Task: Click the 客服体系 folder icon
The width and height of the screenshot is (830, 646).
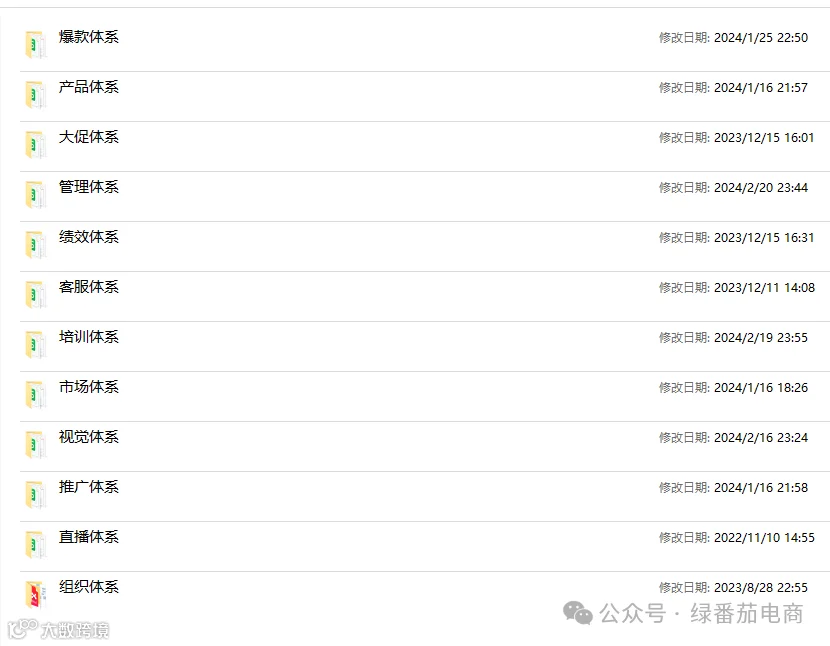Action: pyautogui.click(x=35, y=295)
